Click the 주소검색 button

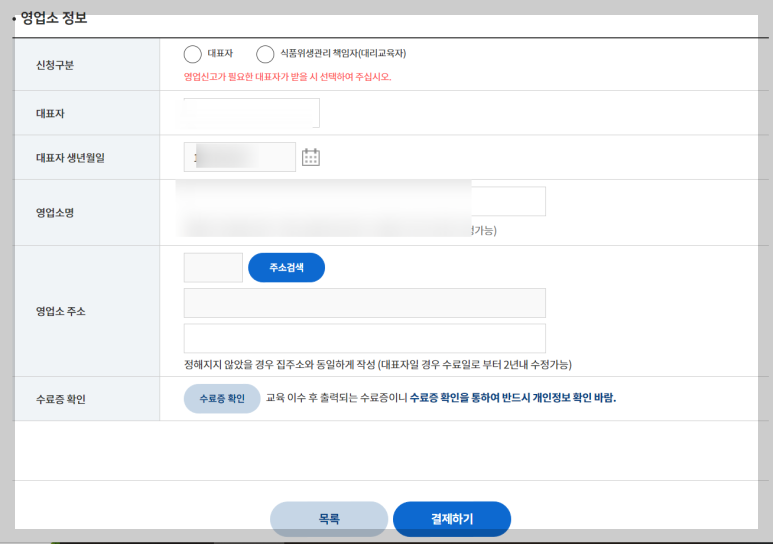pyautogui.click(x=286, y=268)
